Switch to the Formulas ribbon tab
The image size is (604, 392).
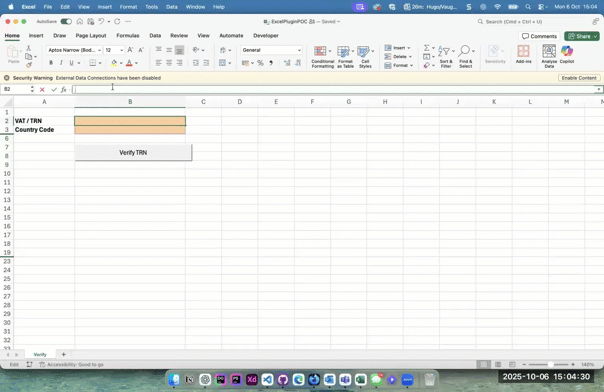128,35
